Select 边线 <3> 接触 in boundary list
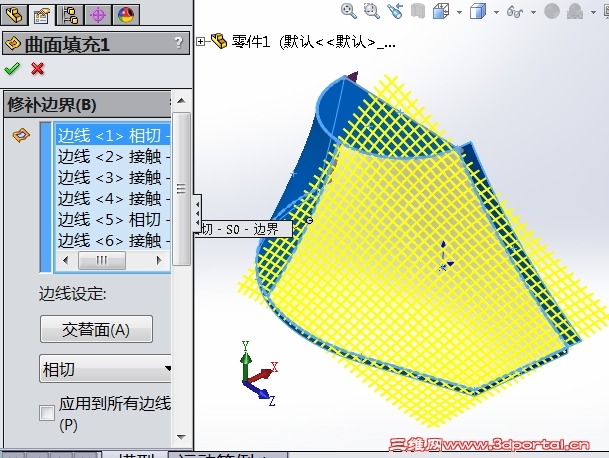609x458 pixels. [x=113, y=178]
